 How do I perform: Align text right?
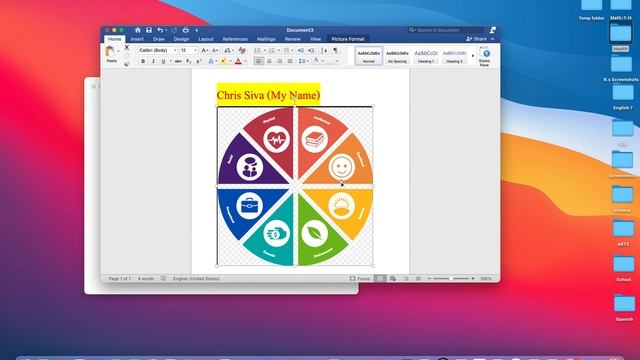(280, 61)
